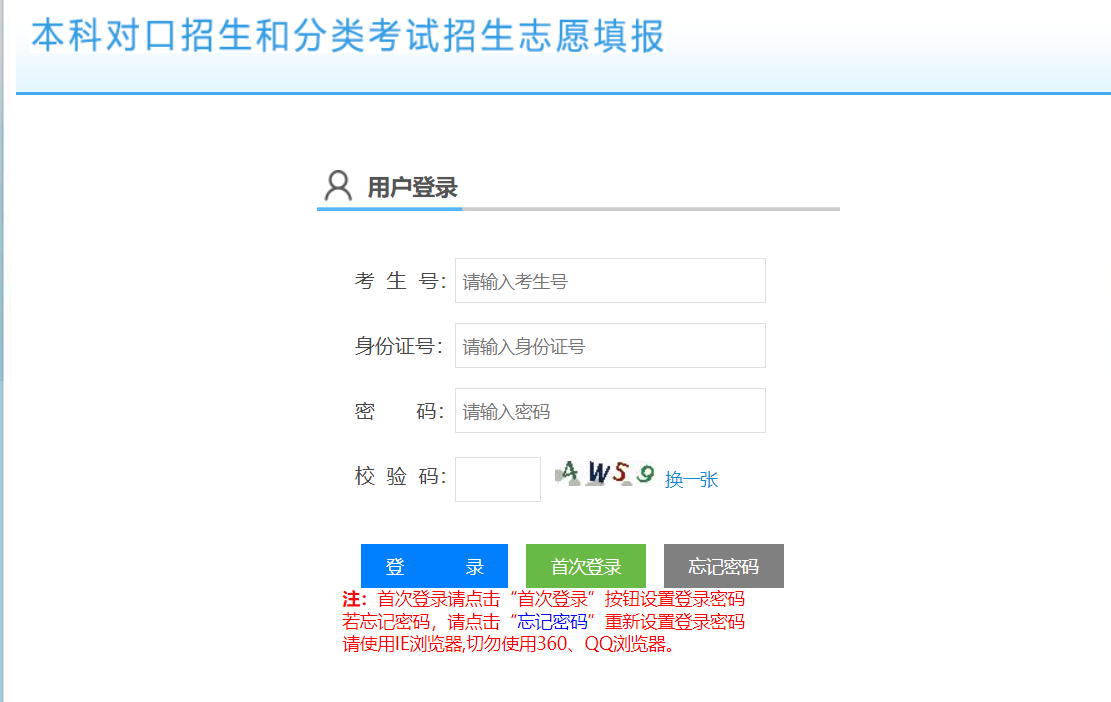The image size is (1111, 702).
Task: Click the bold red 注: note label
Action: (x=355, y=600)
